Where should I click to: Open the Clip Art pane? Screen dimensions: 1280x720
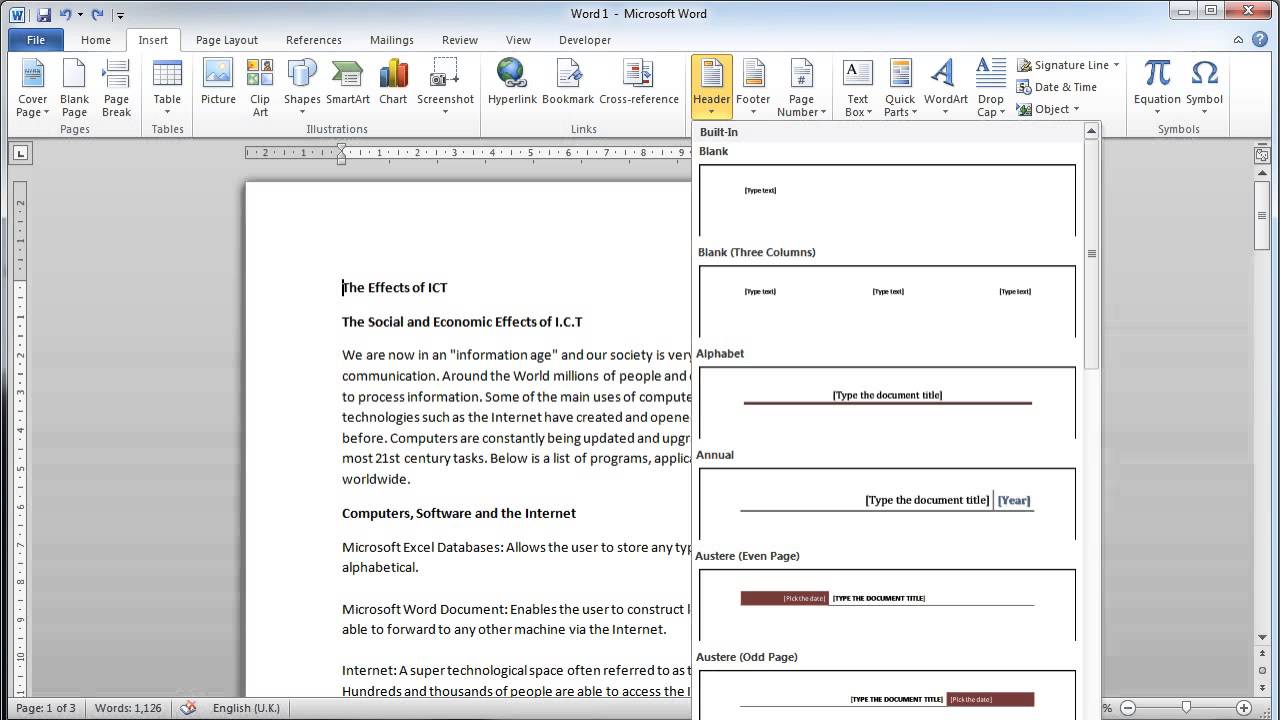pyautogui.click(x=260, y=88)
